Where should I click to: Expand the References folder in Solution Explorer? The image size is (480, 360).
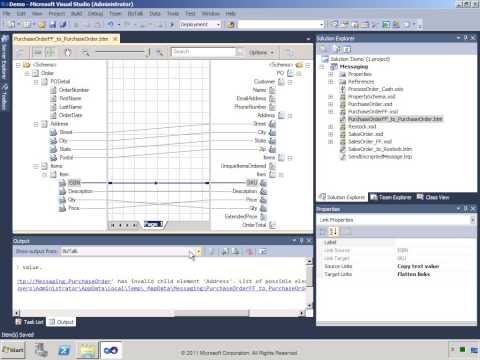[330, 82]
